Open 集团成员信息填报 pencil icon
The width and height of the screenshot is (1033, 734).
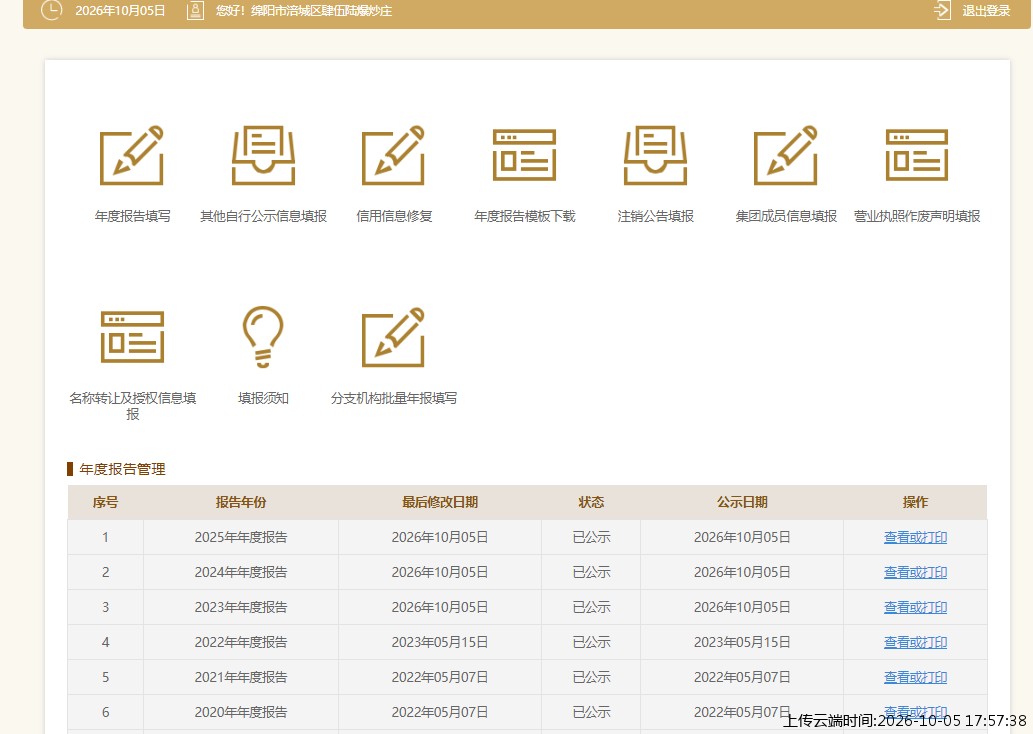pos(785,155)
